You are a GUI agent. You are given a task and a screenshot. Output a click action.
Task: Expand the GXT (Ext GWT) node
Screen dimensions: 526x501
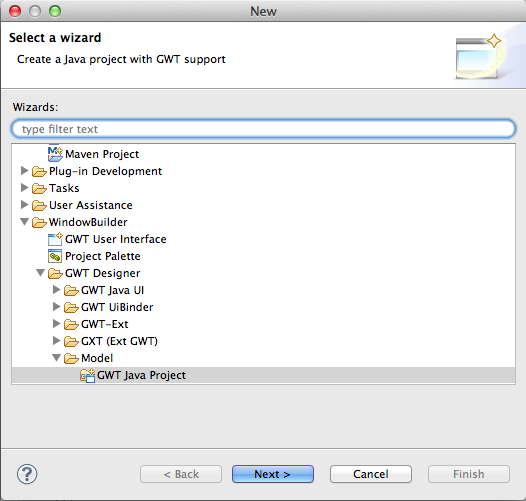pos(56,341)
